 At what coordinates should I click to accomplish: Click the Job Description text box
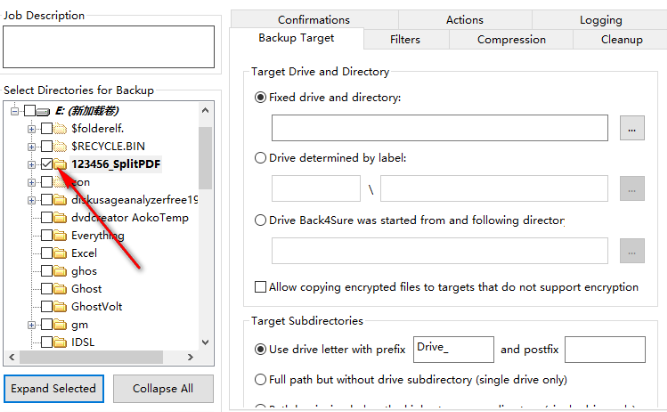point(109,46)
